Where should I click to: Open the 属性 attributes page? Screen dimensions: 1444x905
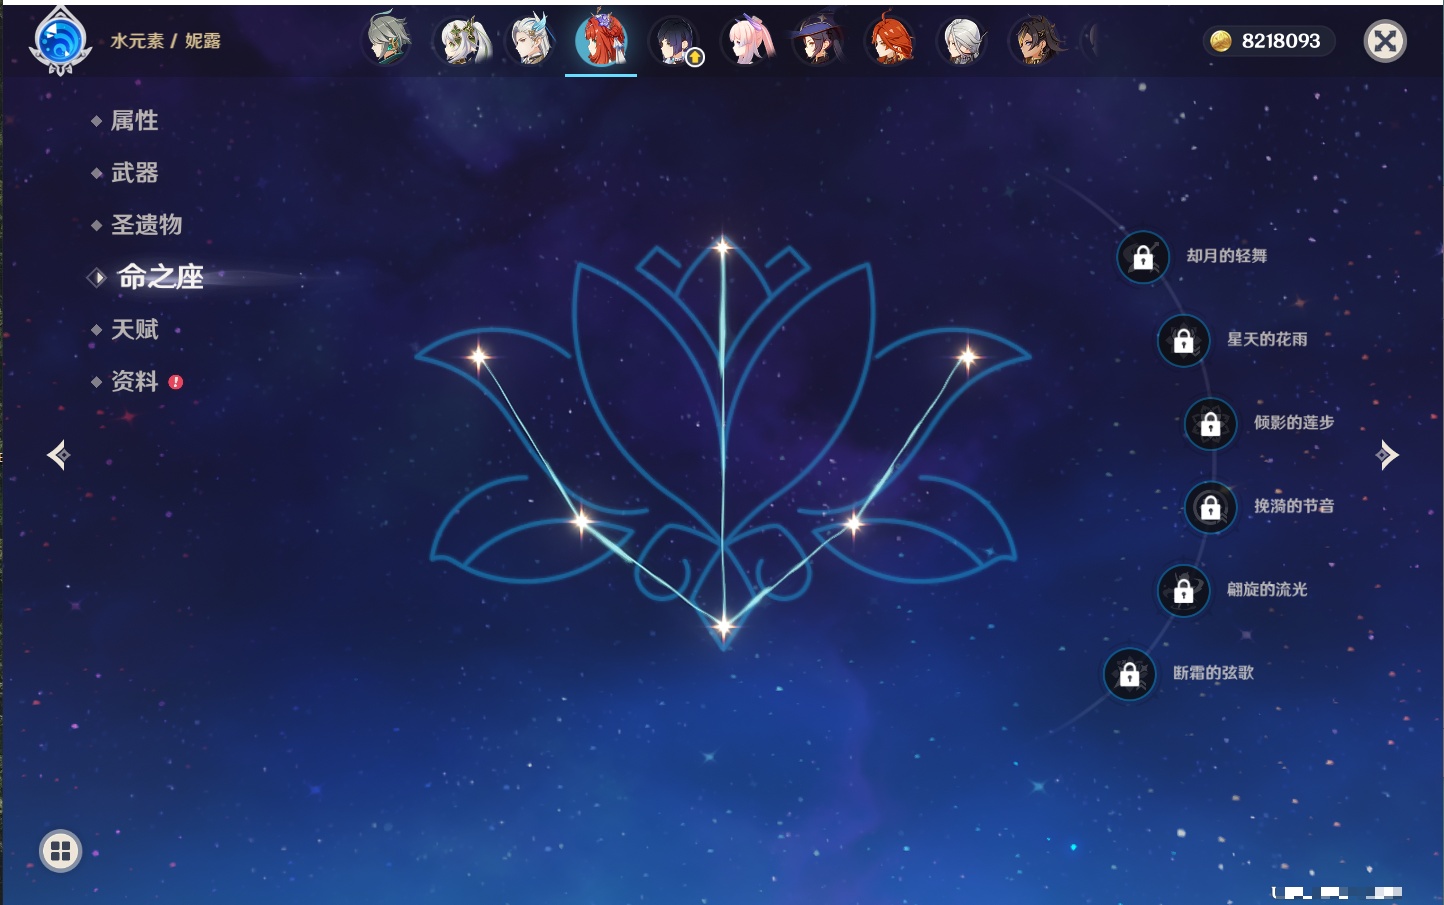coord(134,121)
